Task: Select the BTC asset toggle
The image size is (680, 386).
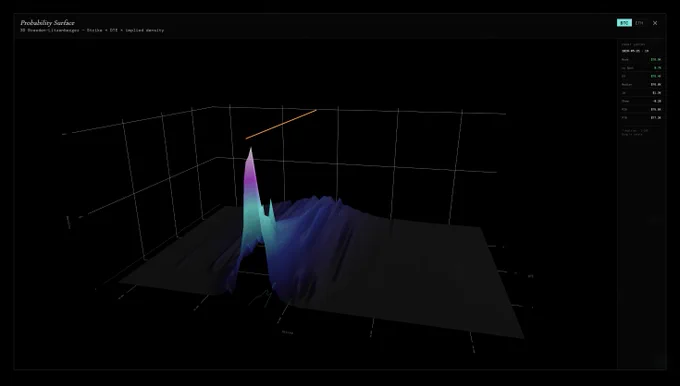Action: pos(624,23)
